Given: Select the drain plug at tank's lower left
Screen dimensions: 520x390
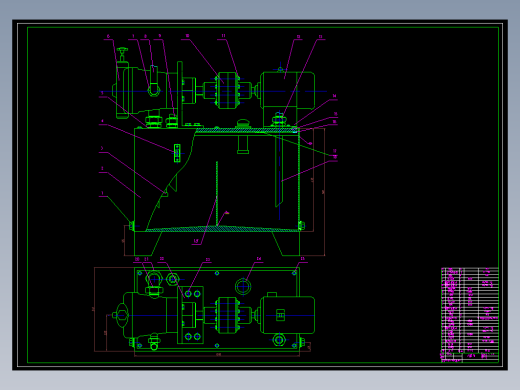Looking at the screenshot, I should point(132,226).
